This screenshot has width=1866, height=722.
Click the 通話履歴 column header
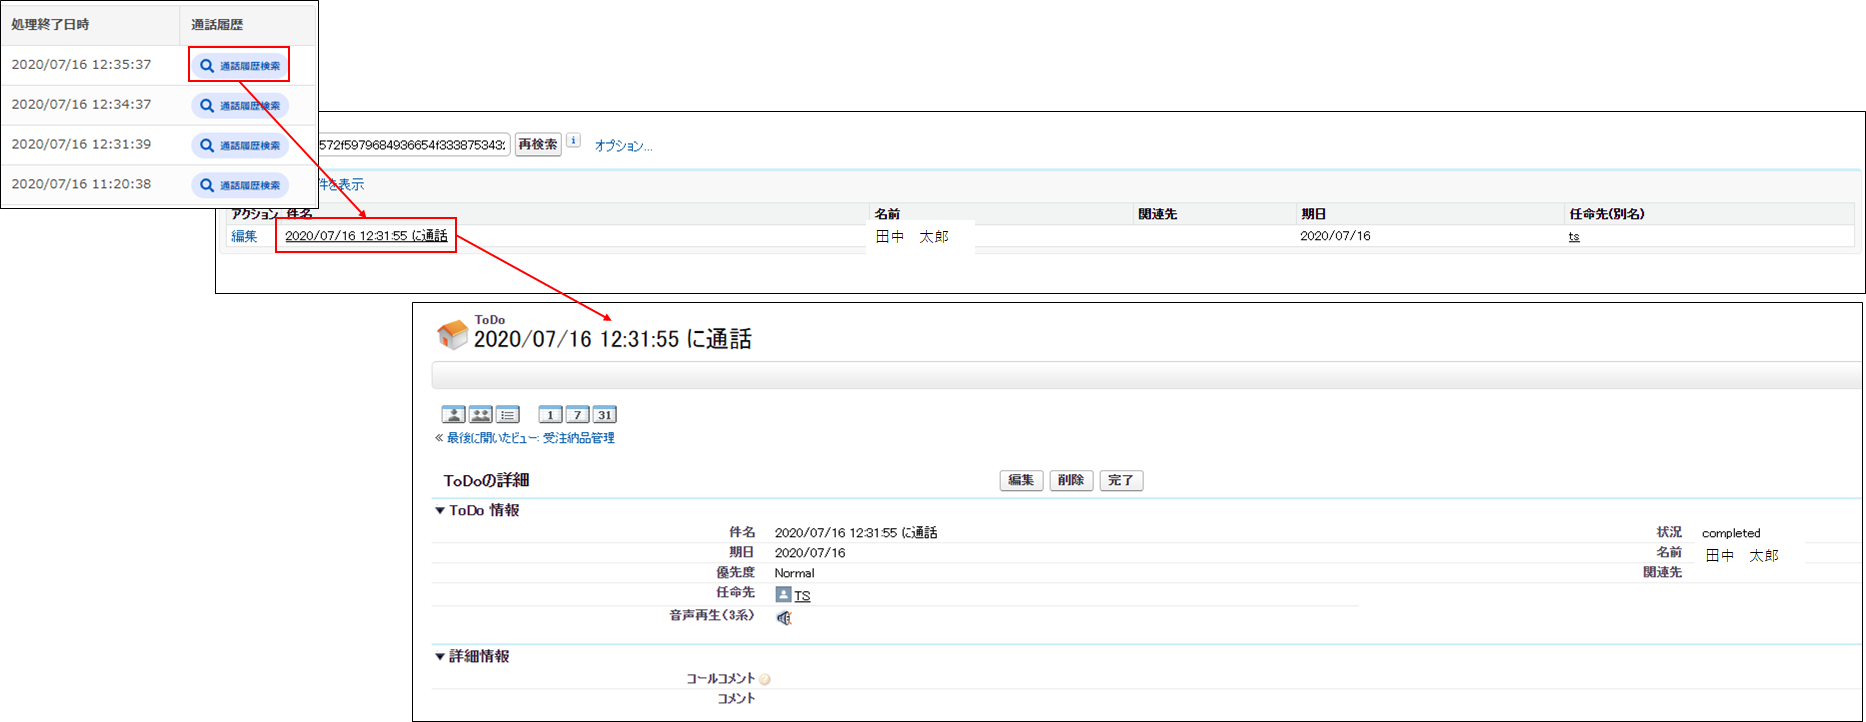click(x=217, y=24)
